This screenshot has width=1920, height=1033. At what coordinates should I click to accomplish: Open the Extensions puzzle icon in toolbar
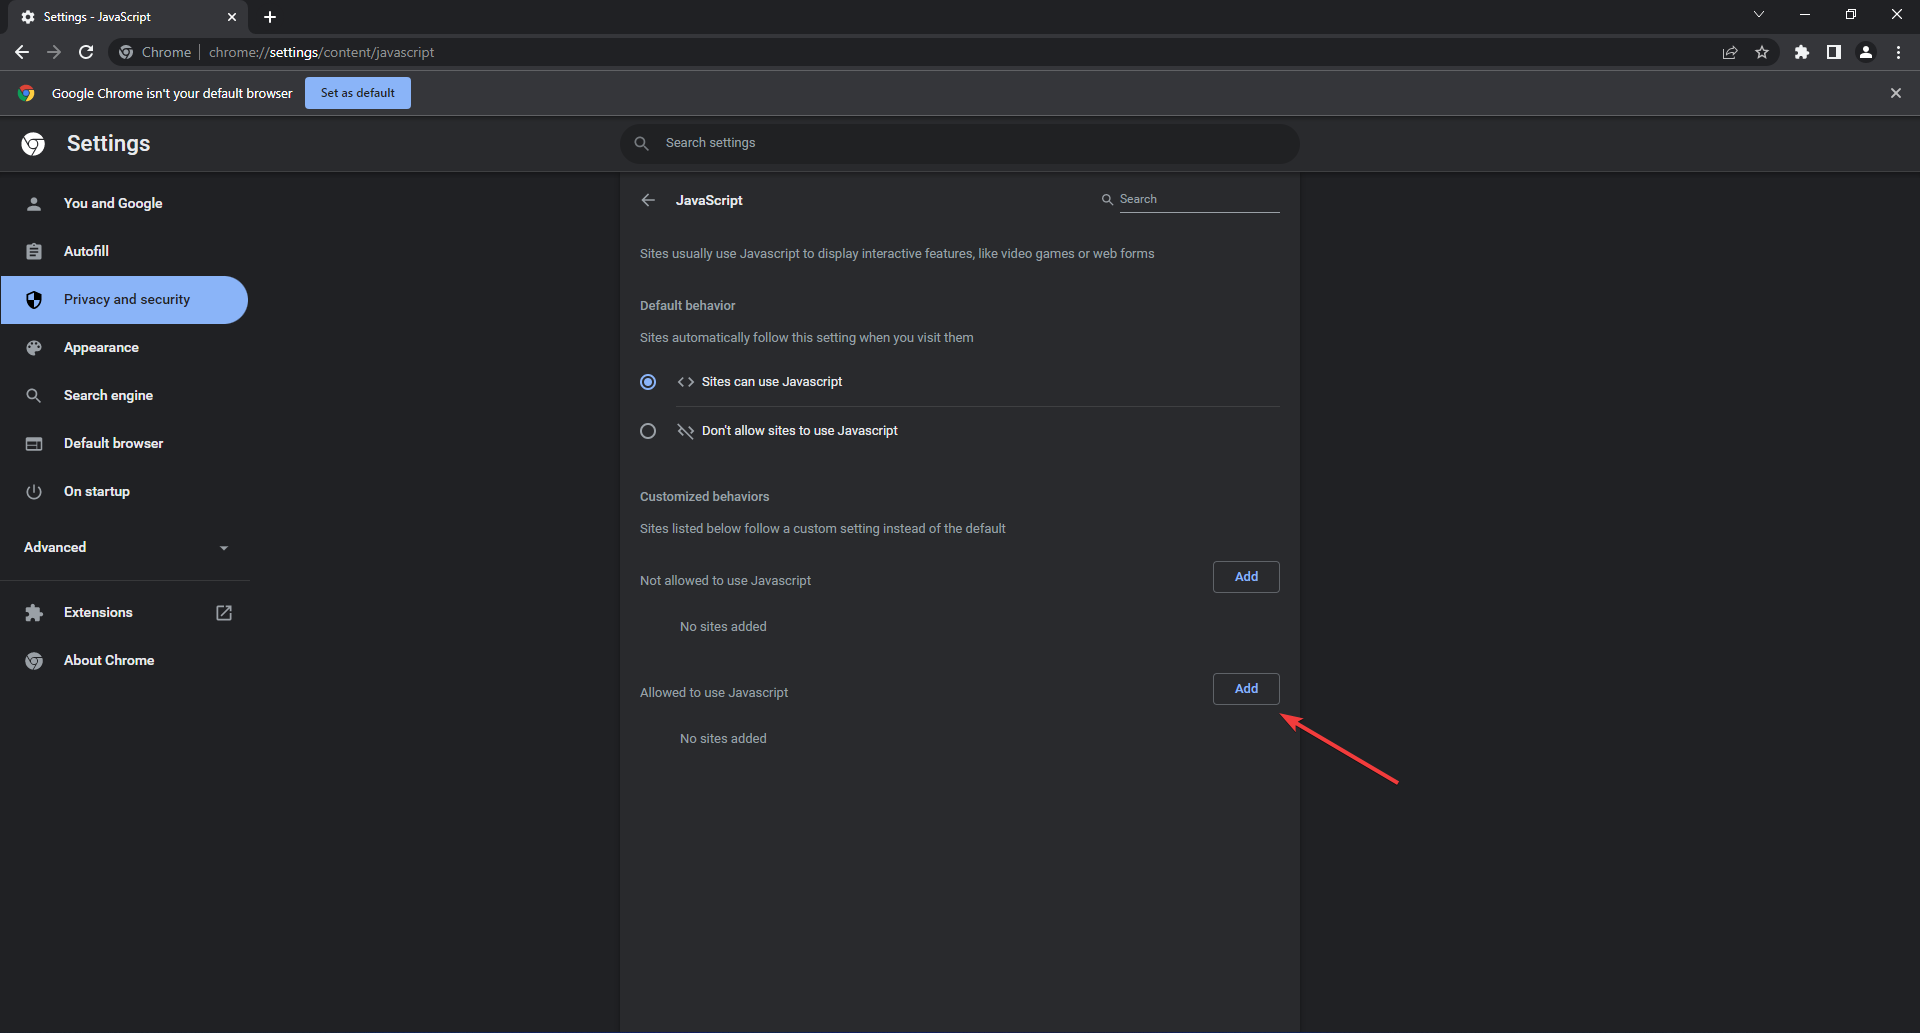click(x=1801, y=52)
